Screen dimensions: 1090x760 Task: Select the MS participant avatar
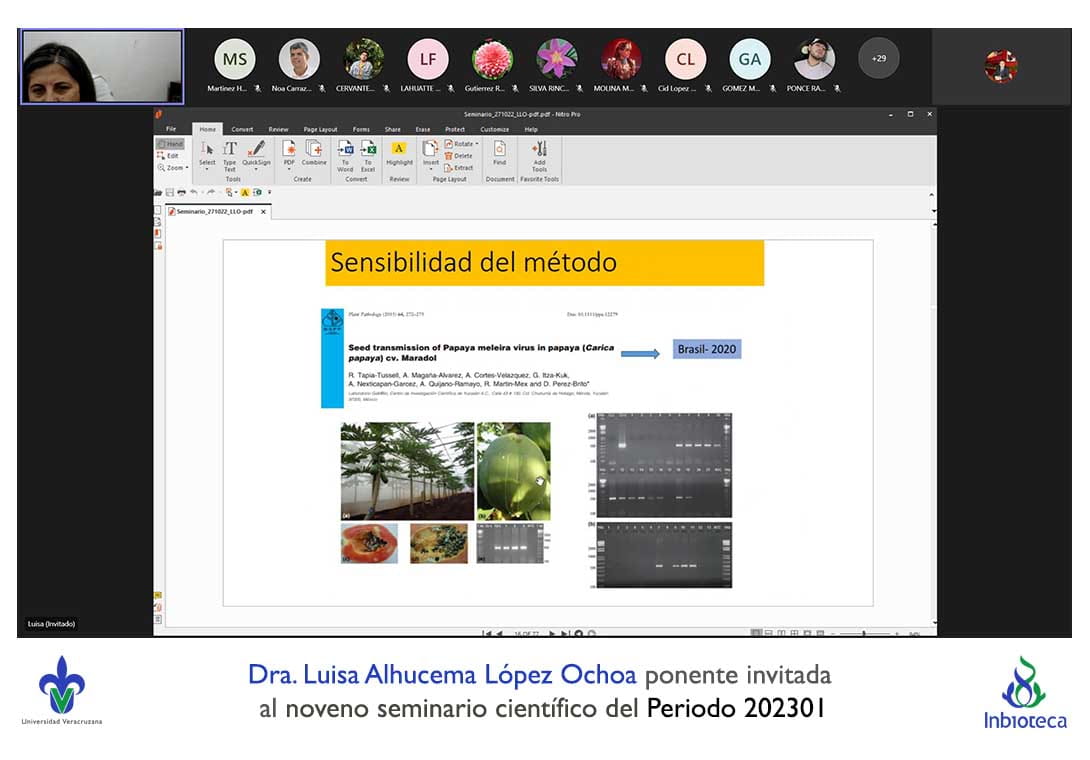coord(235,59)
